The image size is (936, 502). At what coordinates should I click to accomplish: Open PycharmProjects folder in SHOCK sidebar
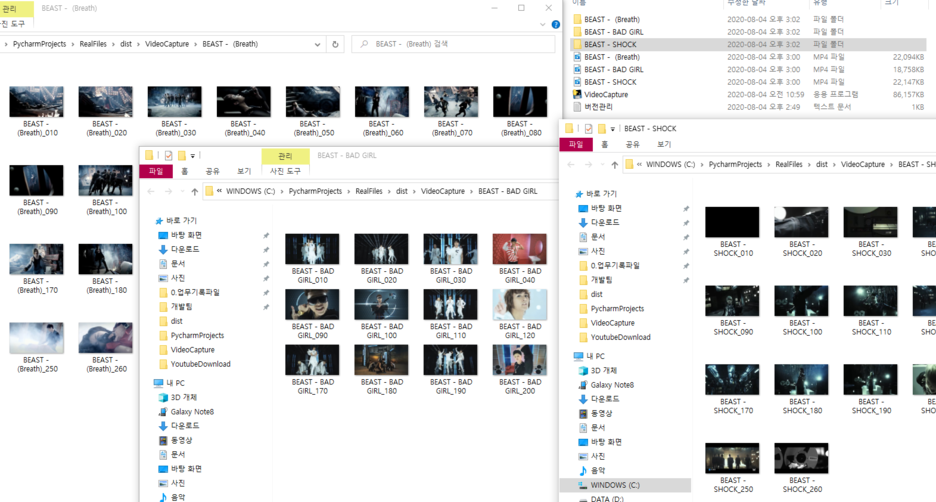pos(612,309)
